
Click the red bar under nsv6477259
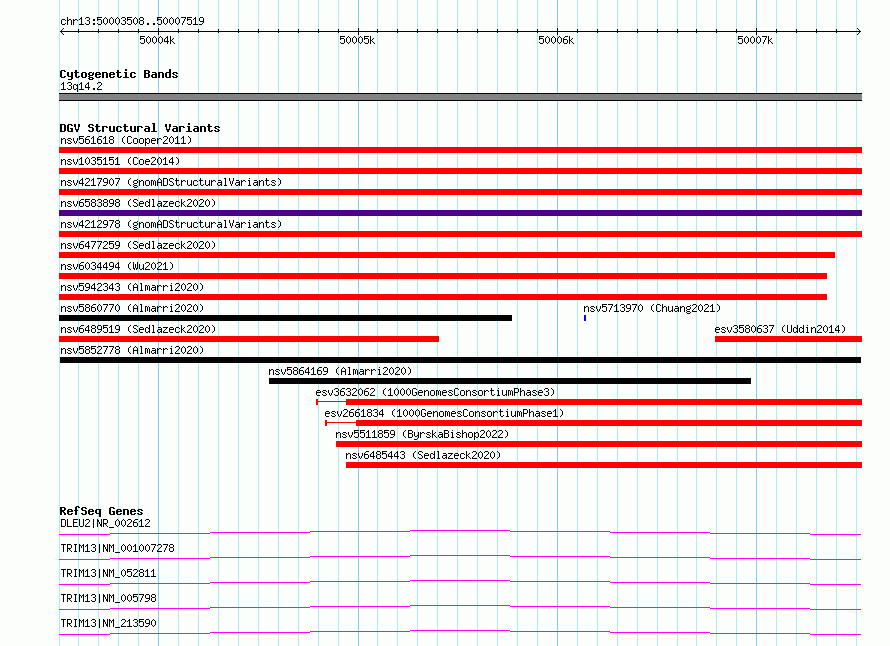pos(447,255)
